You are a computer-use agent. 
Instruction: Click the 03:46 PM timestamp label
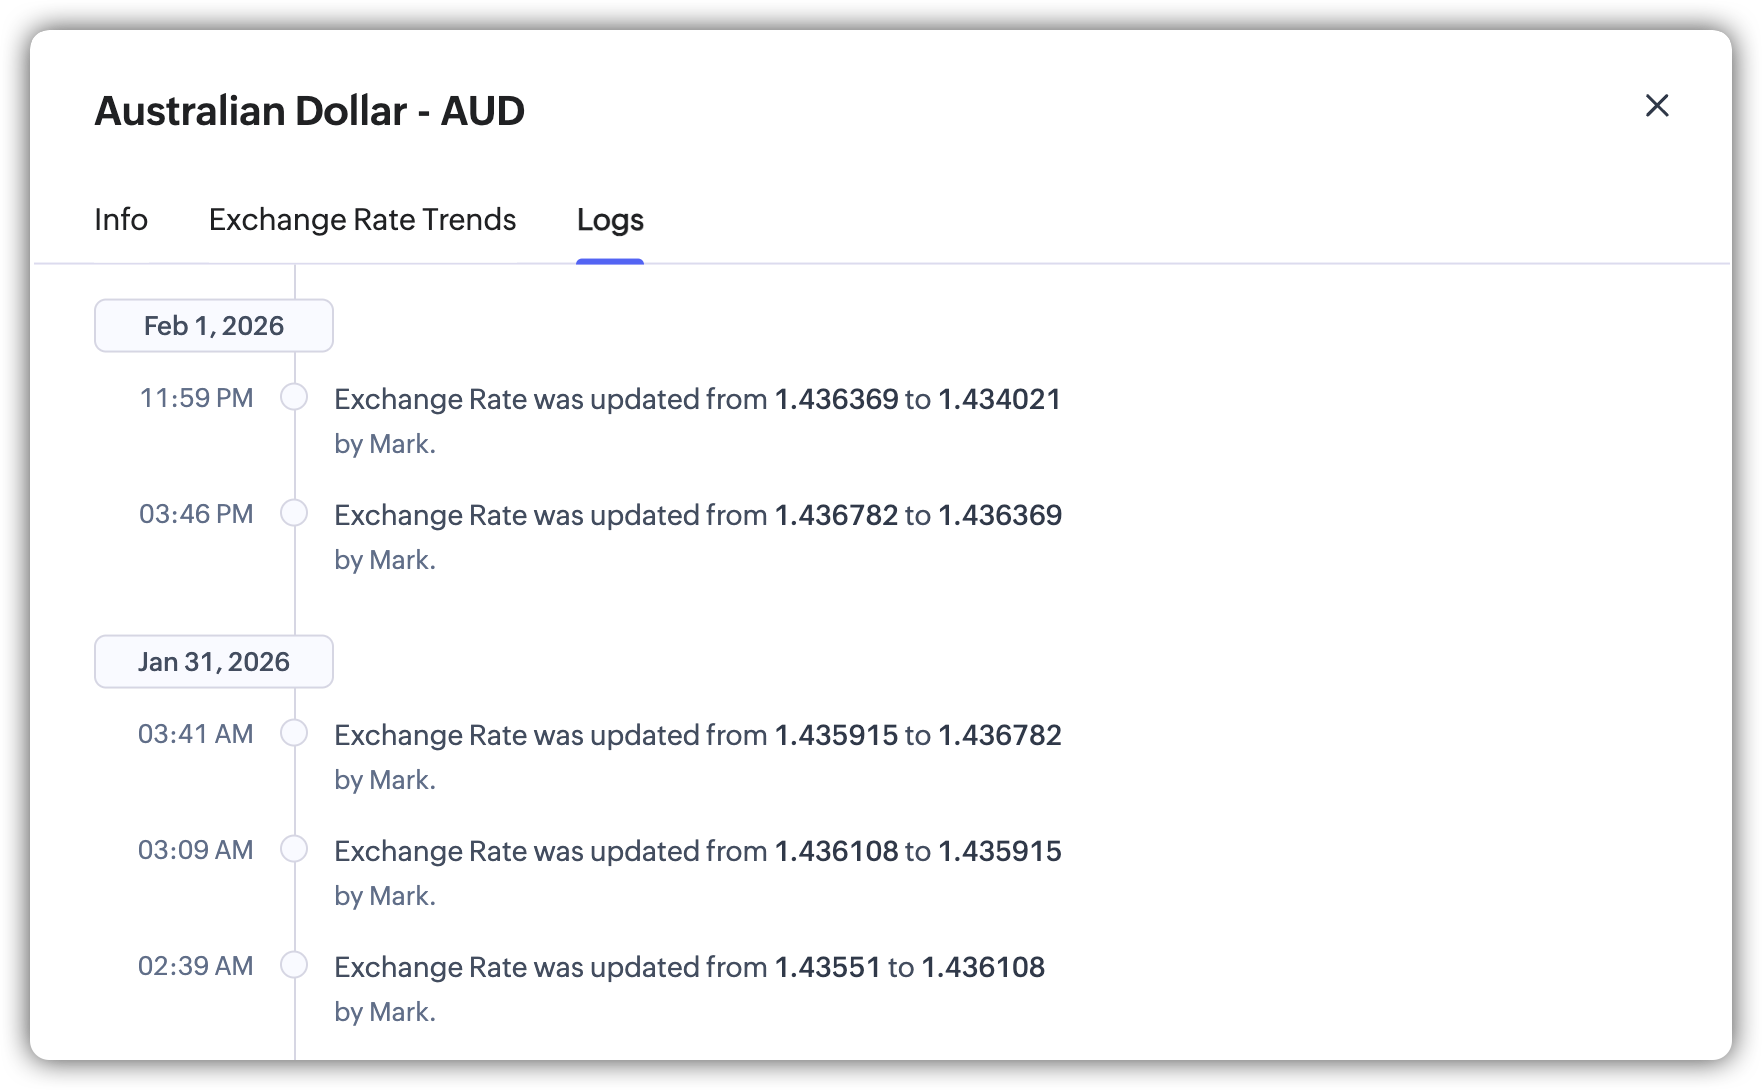(196, 514)
